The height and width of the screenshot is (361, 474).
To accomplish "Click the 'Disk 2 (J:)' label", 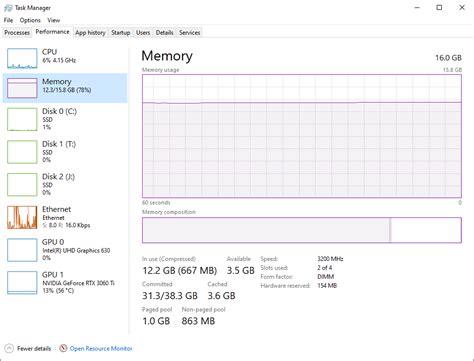I will (x=58, y=177).
